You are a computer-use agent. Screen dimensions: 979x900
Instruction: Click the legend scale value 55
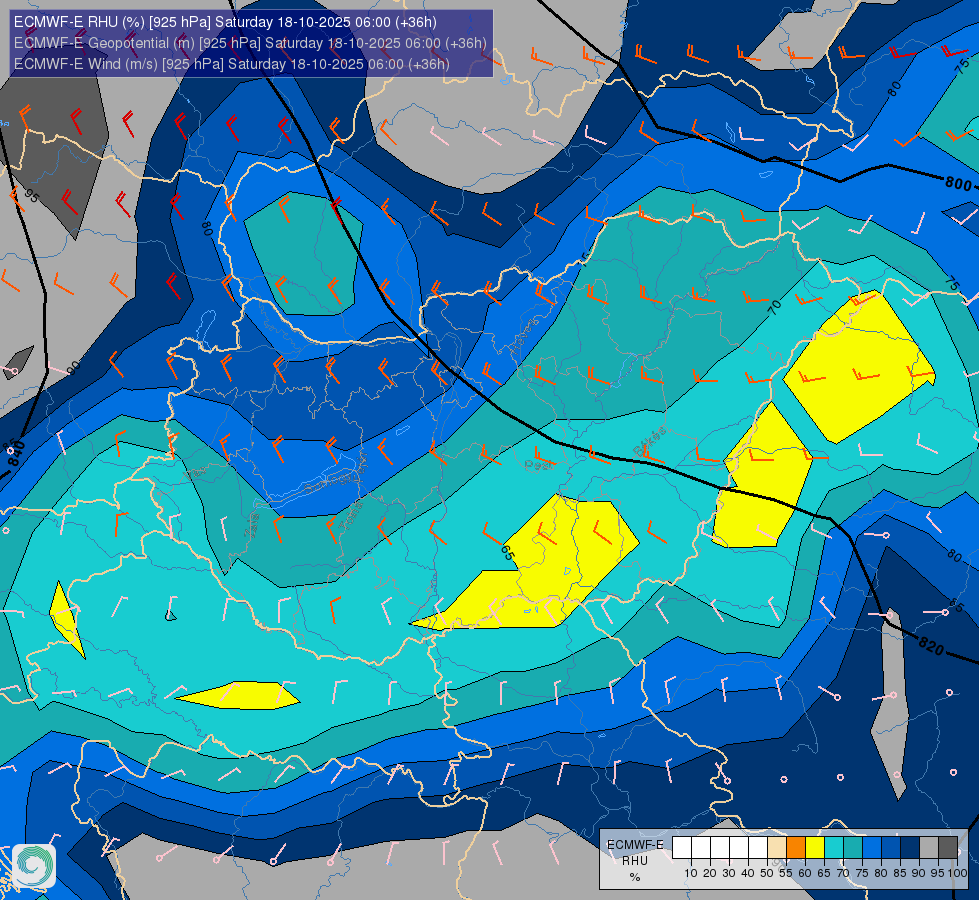[x=786, y=873]
